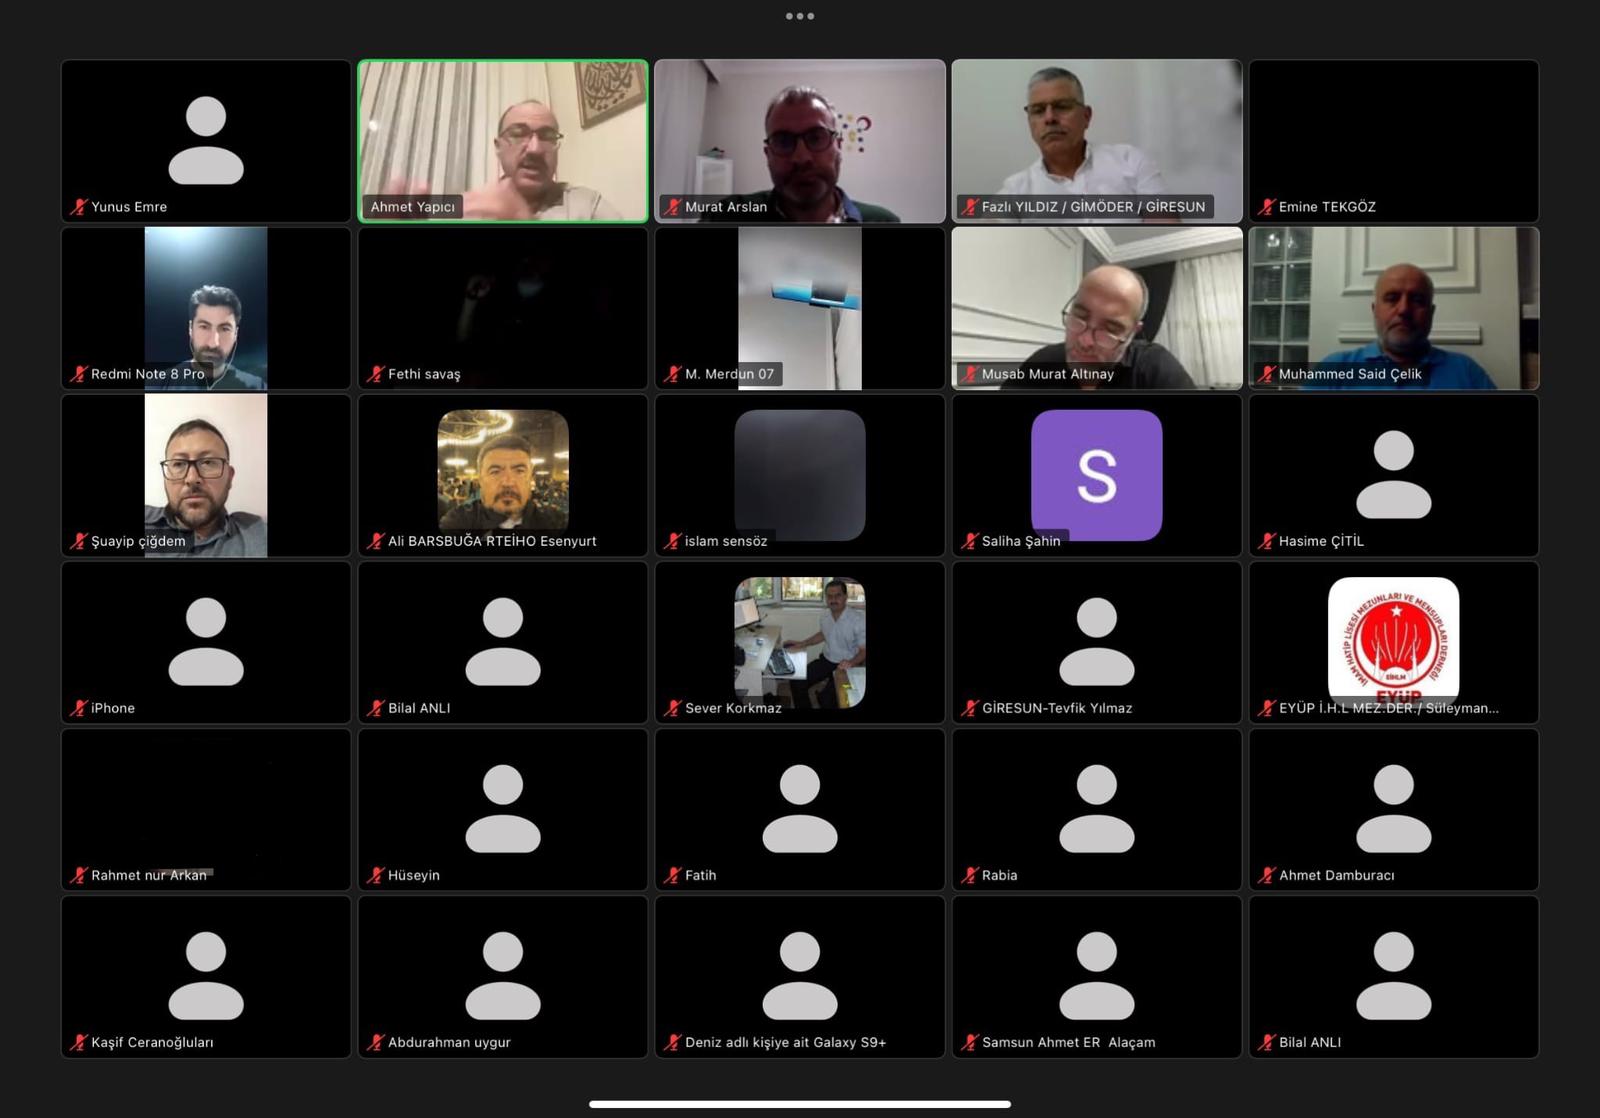Click muted mic icon beside Samsun Ahmet ER

tap(970, 1042)
